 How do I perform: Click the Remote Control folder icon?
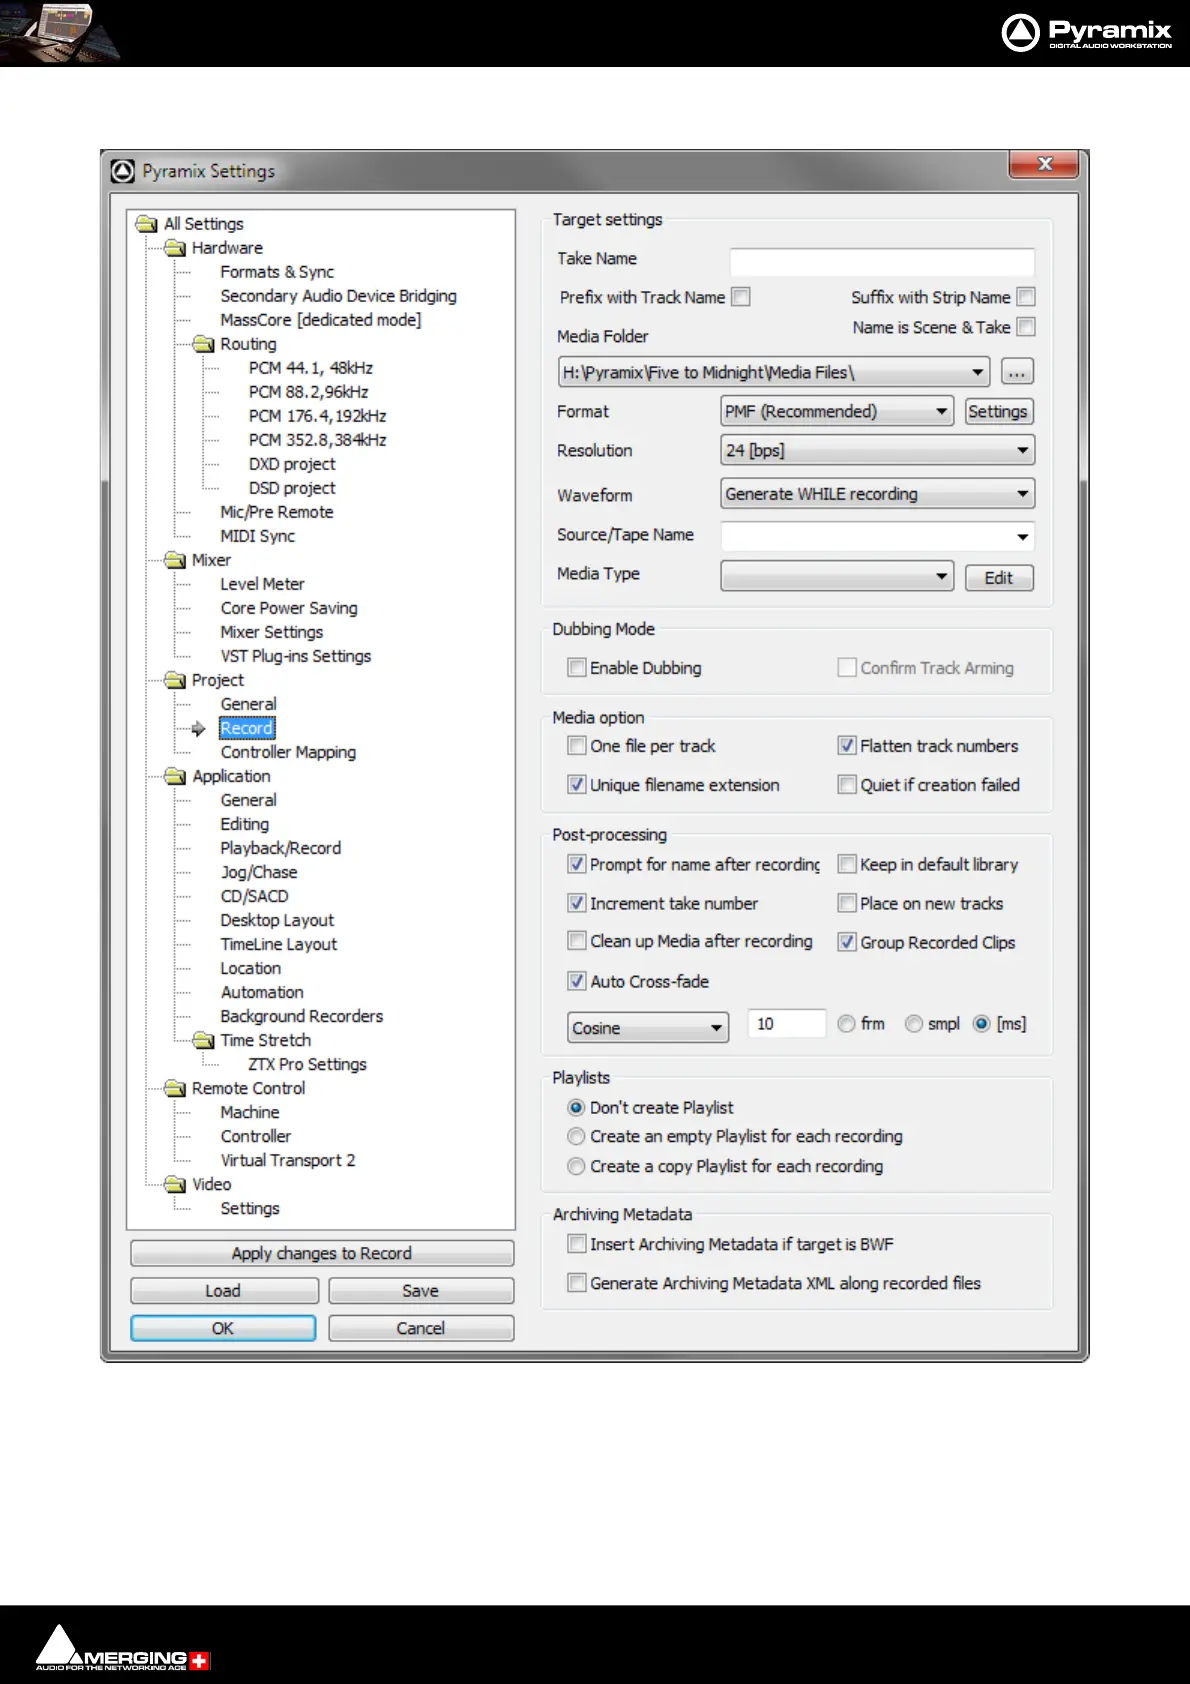[176, 1088]
